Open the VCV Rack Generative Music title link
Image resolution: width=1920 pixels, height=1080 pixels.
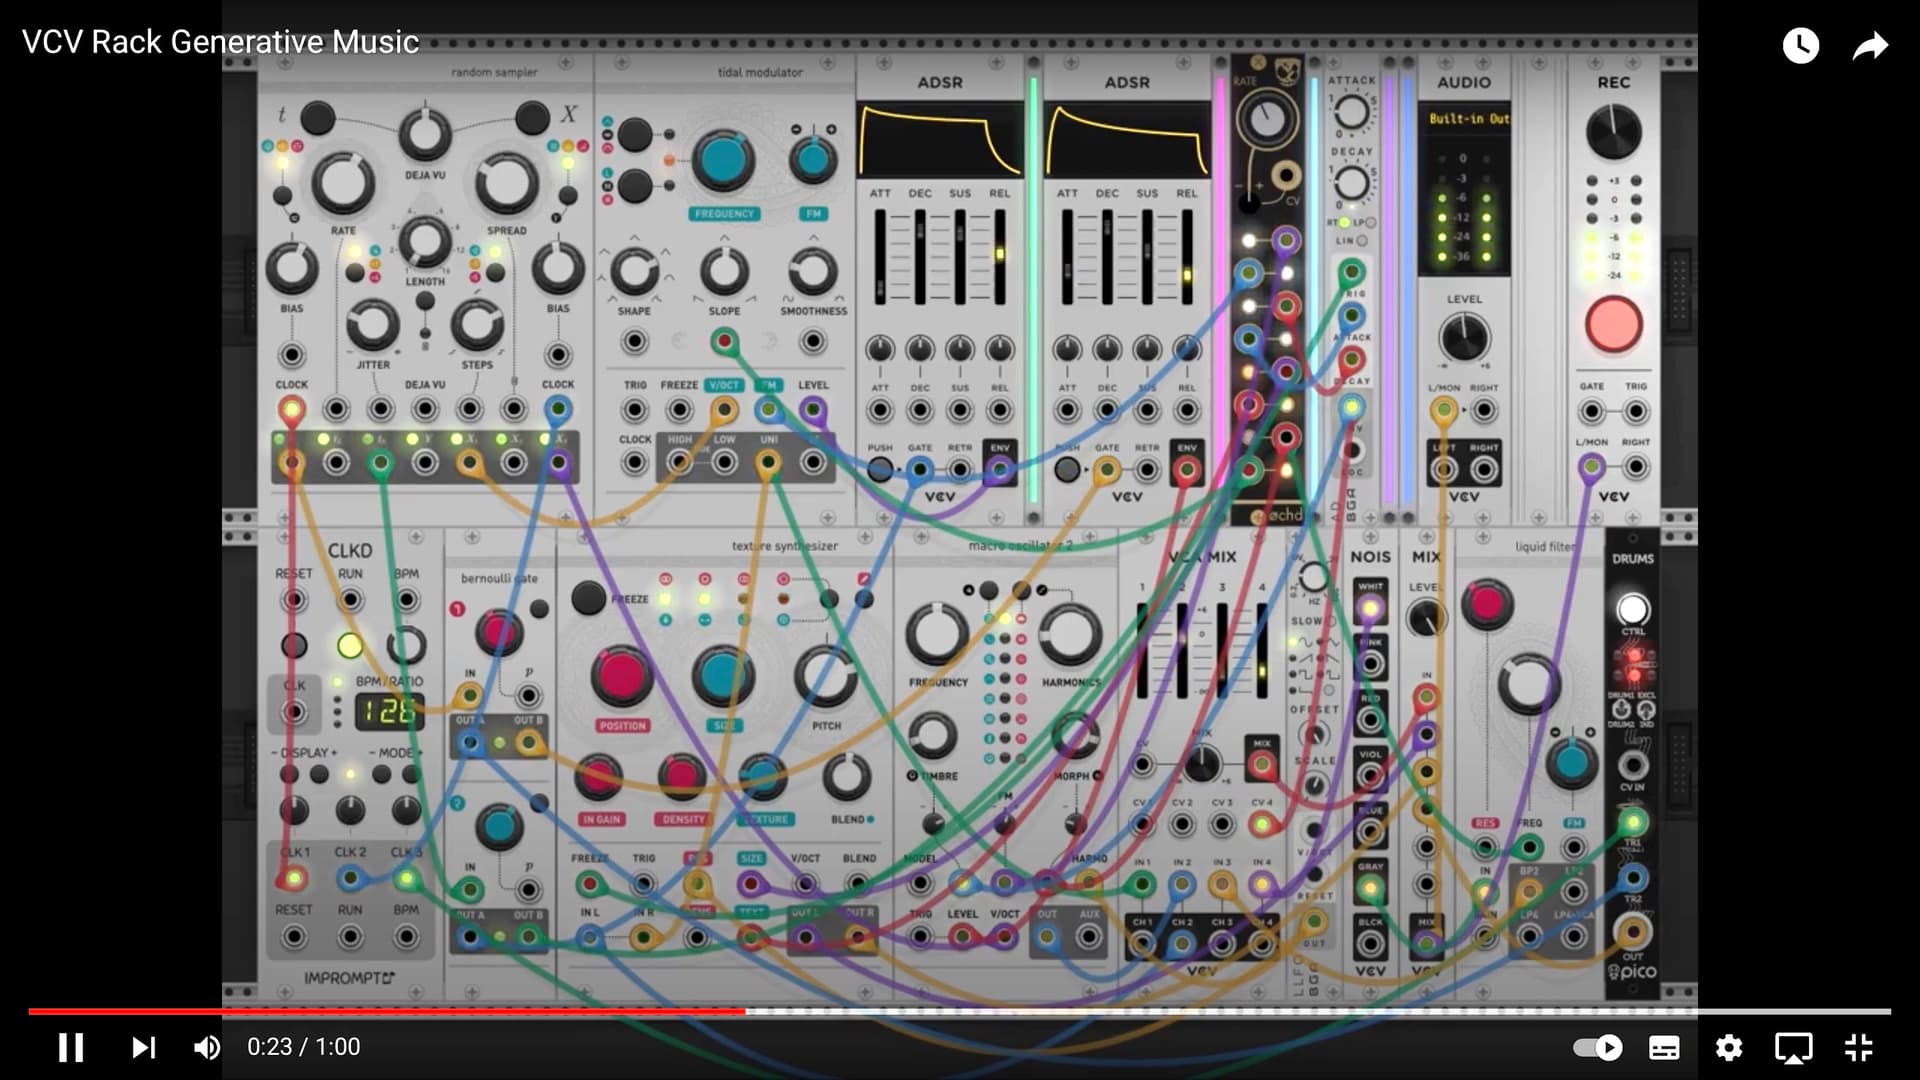pyautogui.click(x=220, y=42)
